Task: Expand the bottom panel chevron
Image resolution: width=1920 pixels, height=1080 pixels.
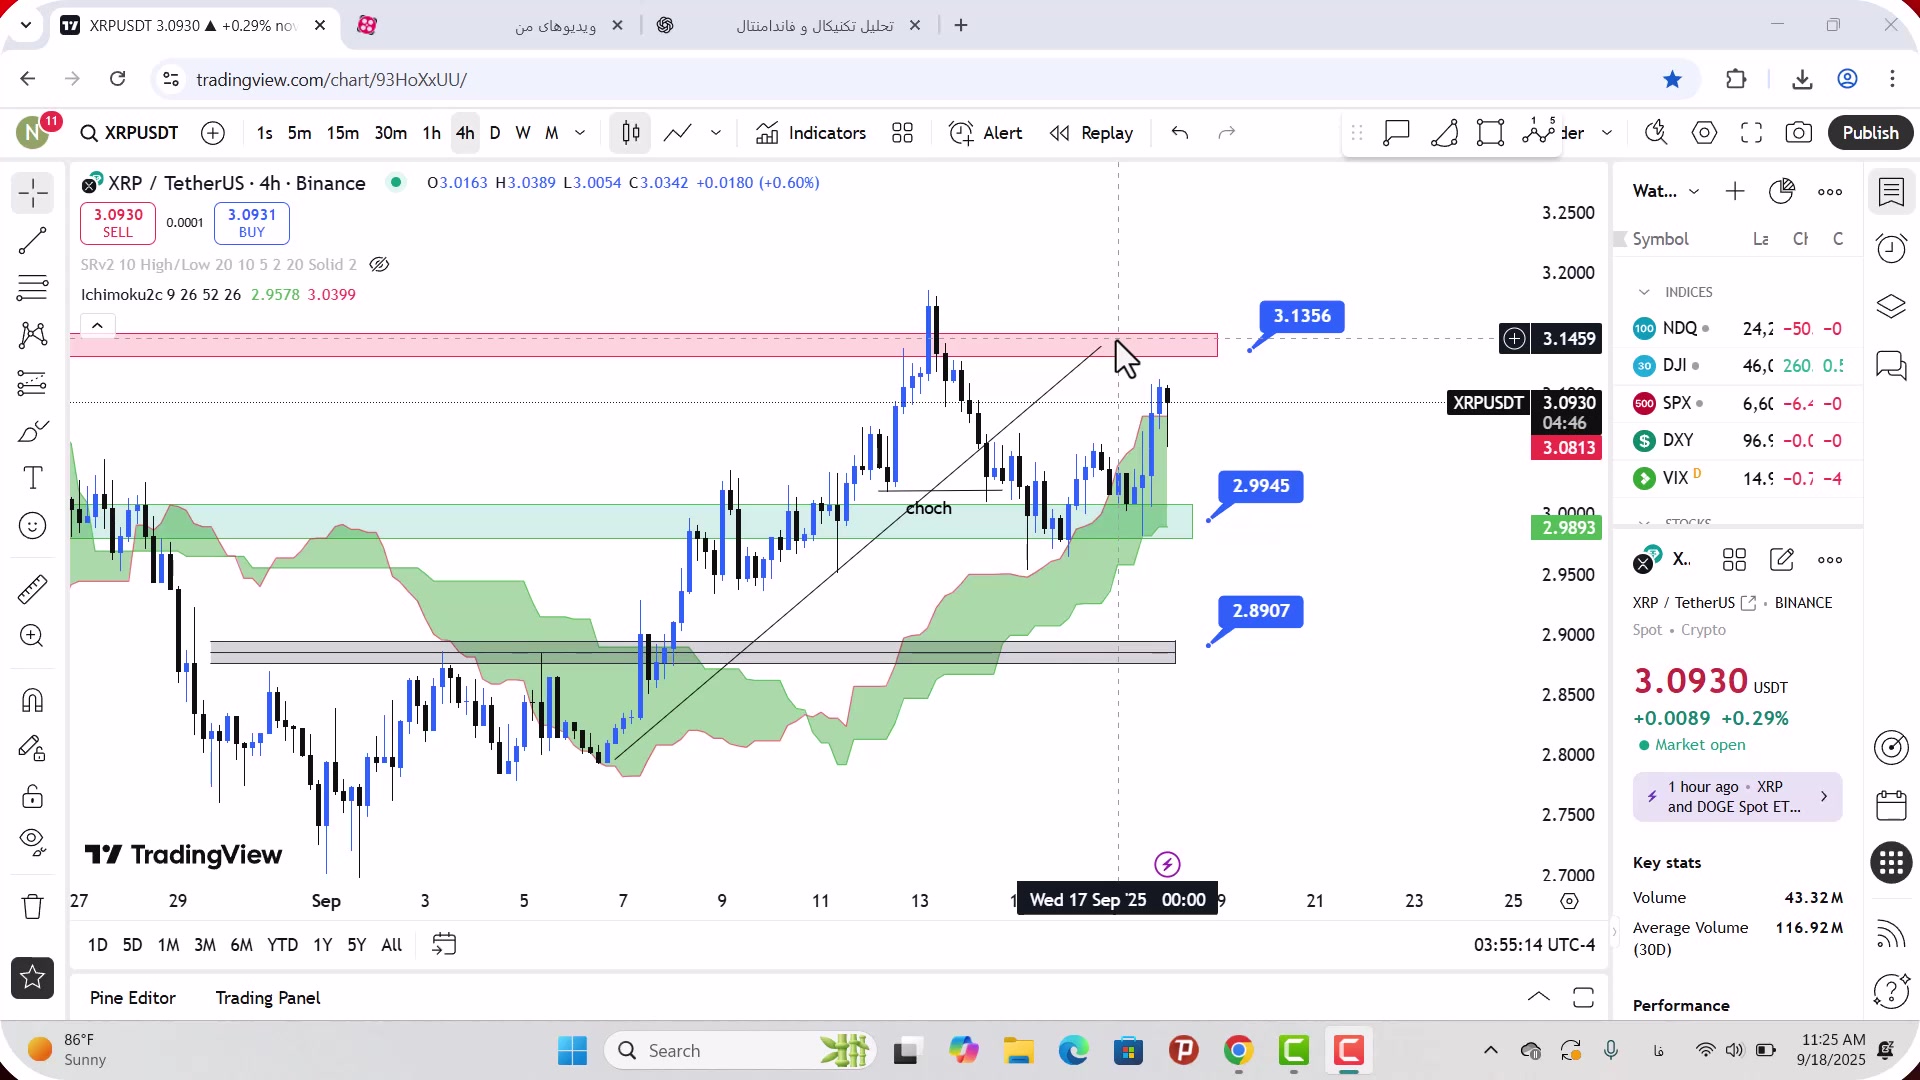Action: (x=1539, y=998)
